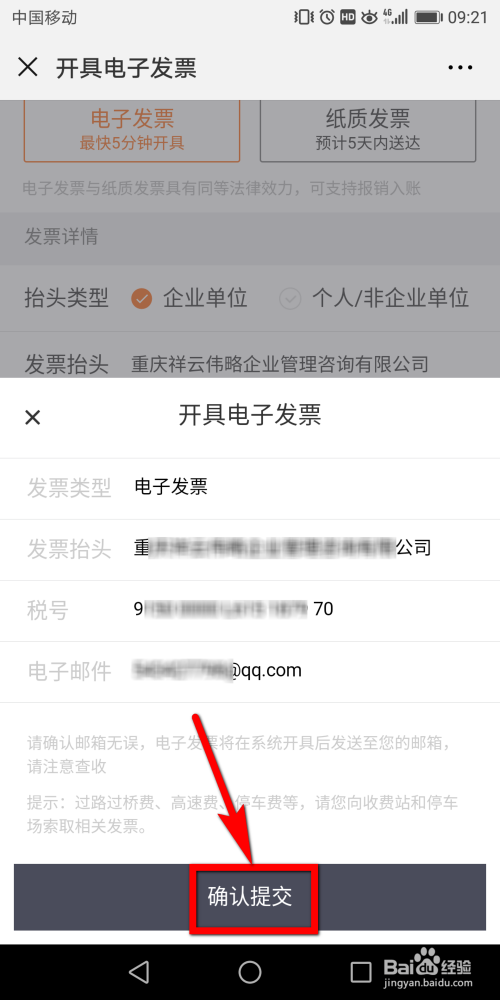Viewport: 500px width, 1000px height.
Task: Choose the 纸质发票 invoice type tab
Action: pyautogui.click(x=368, y=129)
